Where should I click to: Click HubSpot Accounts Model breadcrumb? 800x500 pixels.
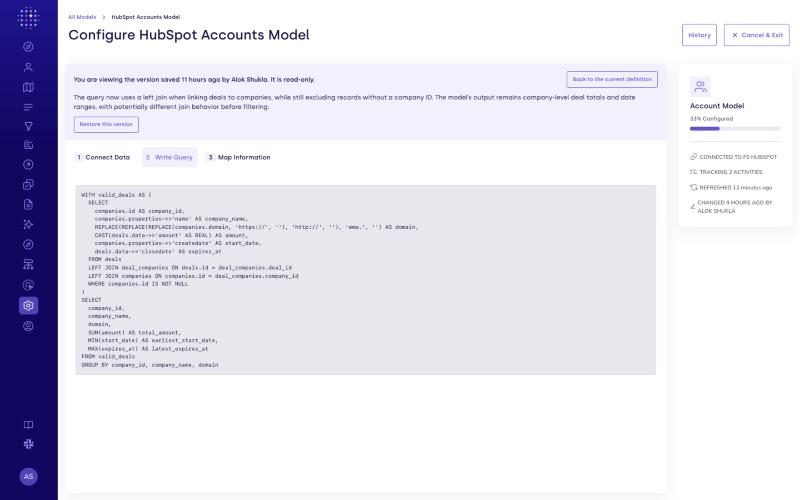coord(146,17)
